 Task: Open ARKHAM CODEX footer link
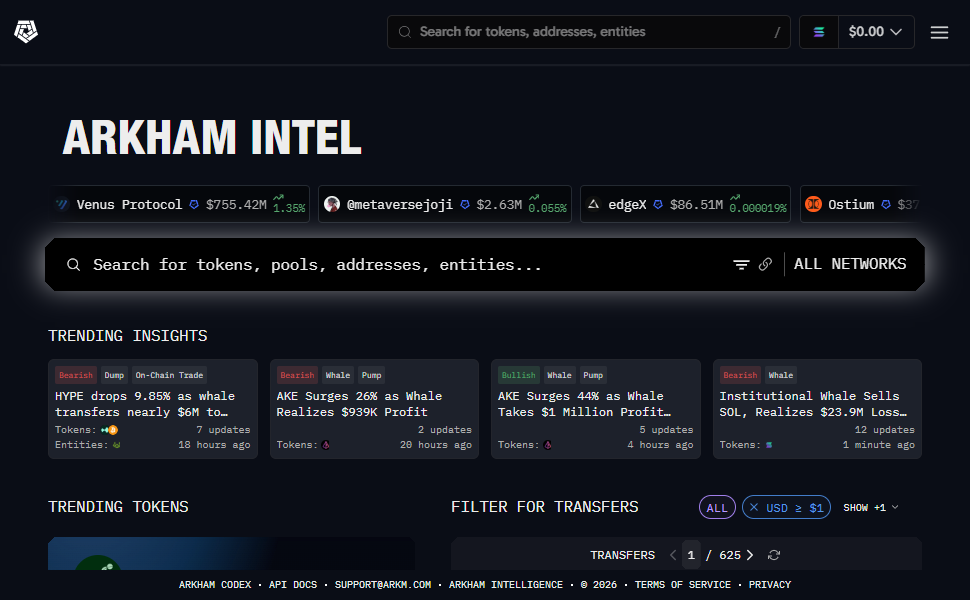215,585
